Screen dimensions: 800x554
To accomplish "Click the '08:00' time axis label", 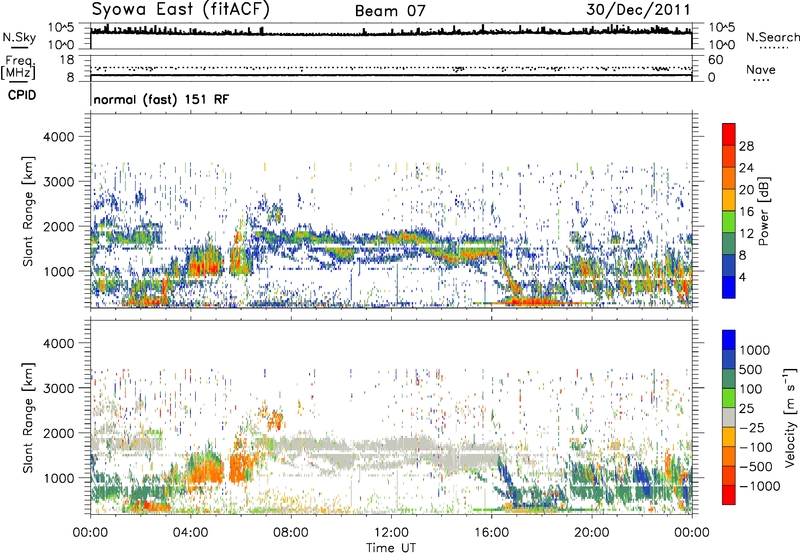I will pos(291,533).
